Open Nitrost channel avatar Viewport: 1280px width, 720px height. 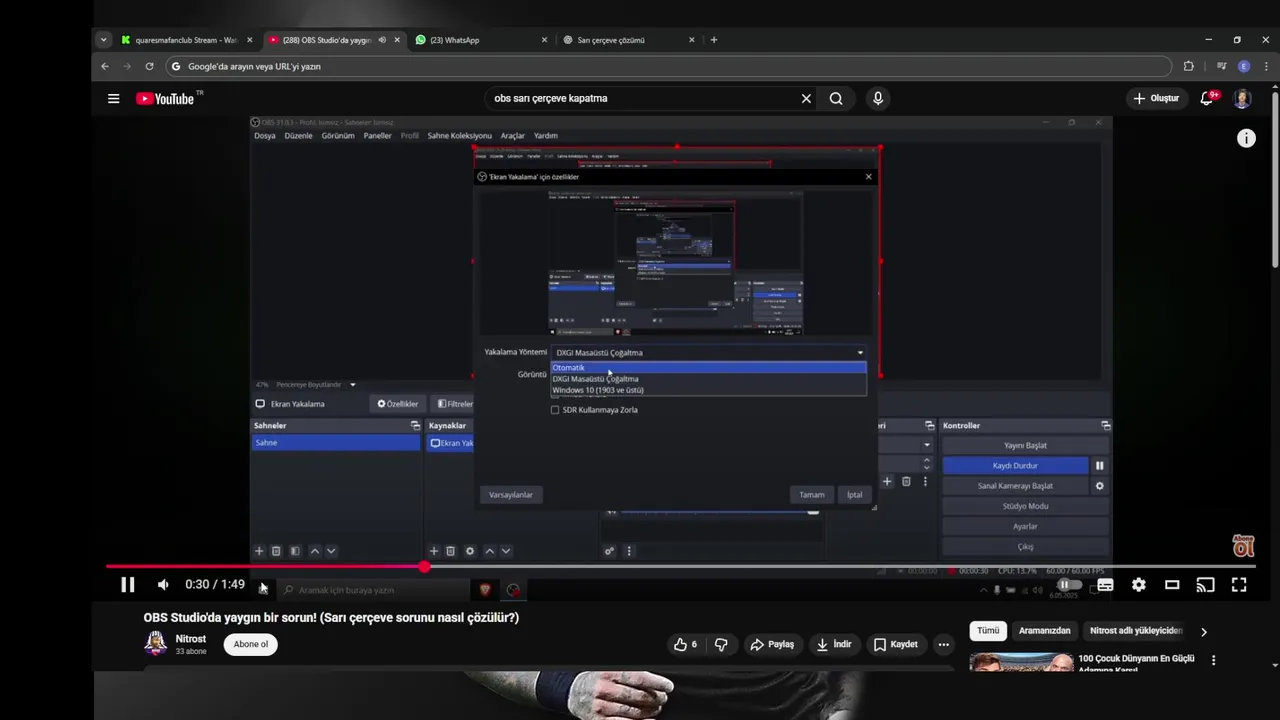pyautogui.click(x=156, y=643)
